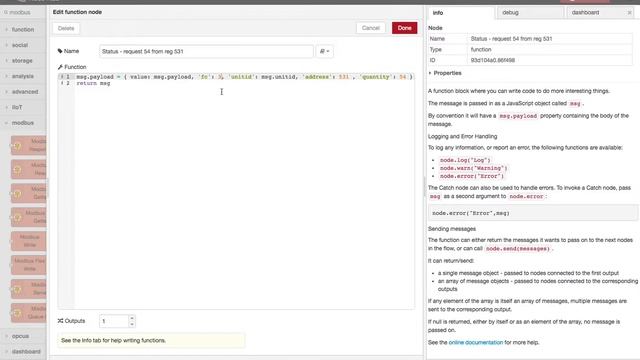Select the Modbus Read palette node
640x360 pixels.
(29, 169)
